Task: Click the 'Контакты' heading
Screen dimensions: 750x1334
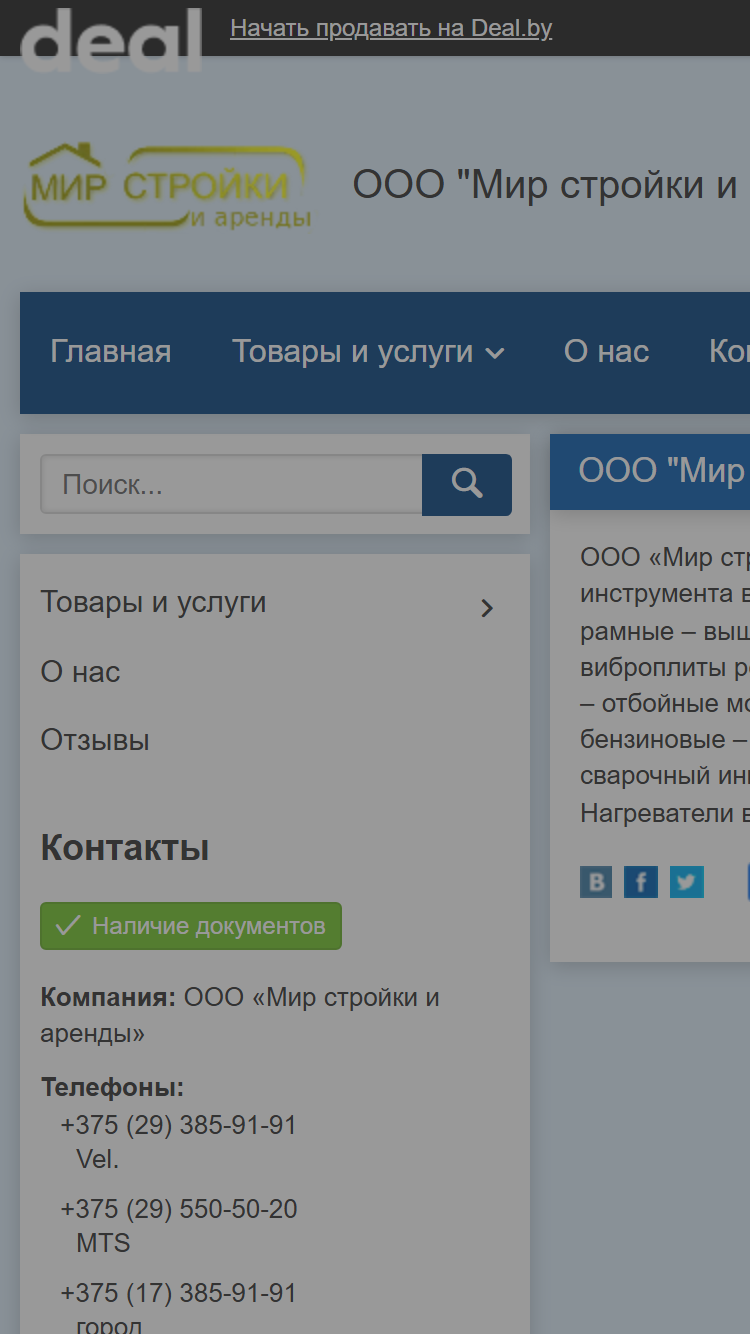Action: coord(125,848)
